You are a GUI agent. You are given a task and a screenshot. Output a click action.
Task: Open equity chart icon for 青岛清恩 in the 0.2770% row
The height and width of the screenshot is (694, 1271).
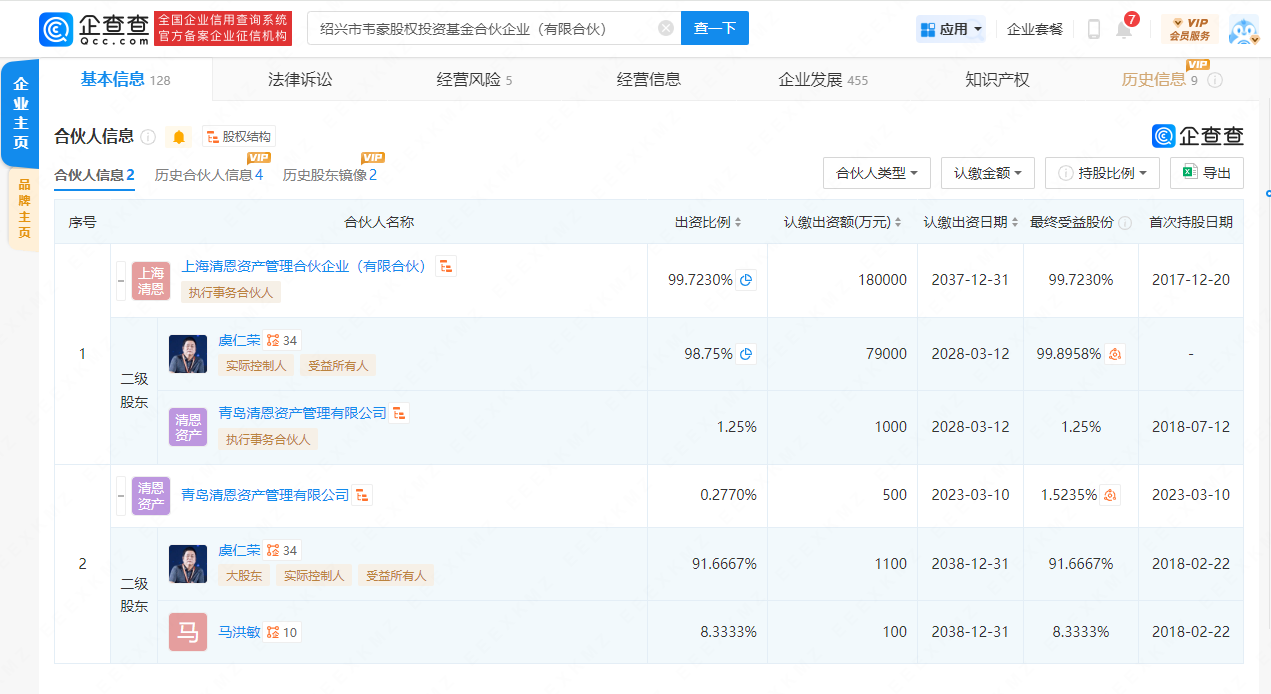[362, 495]
